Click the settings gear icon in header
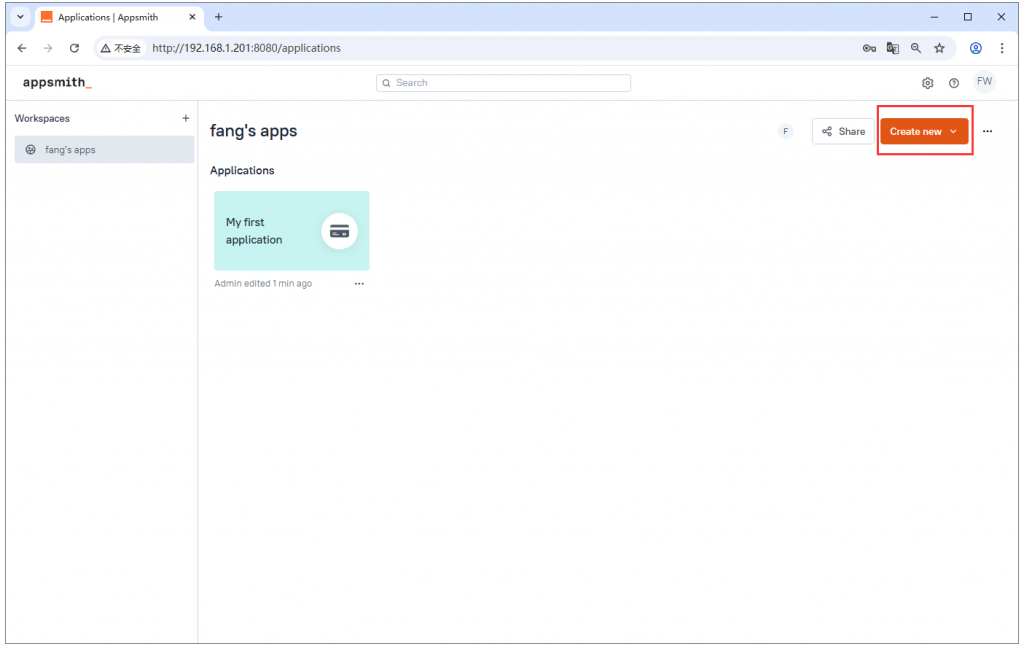The image size is (1024, 649). (927, 83)
